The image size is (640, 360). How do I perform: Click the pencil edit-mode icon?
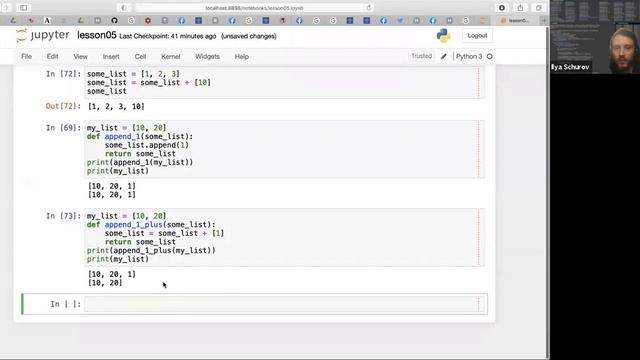click(x=444, y=56)
